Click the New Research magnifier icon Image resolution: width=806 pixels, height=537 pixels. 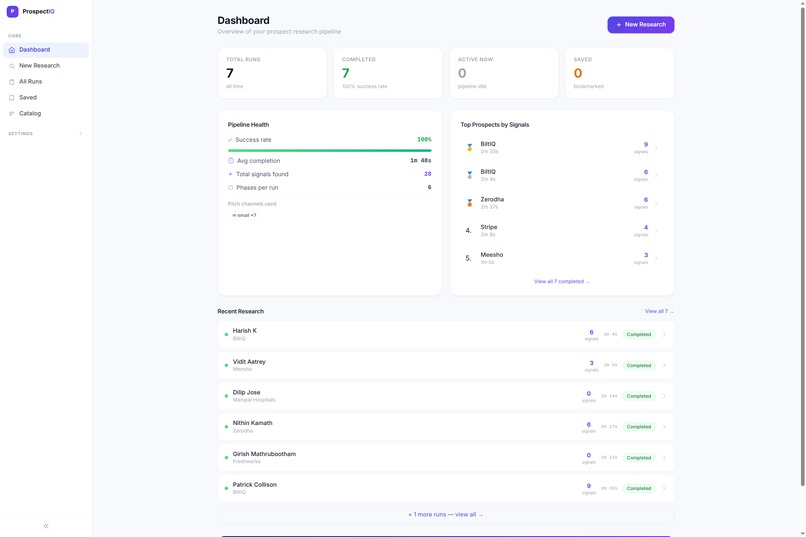(x=12, y=66)
